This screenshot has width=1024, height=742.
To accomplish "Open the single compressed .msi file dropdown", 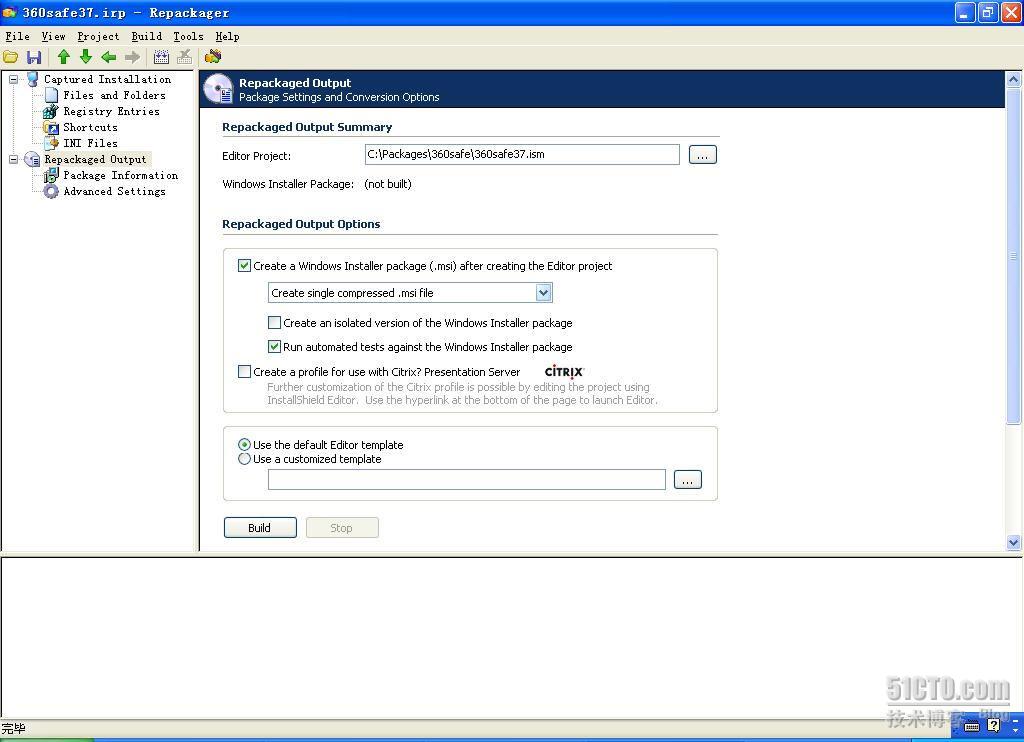I will (543, 293).
